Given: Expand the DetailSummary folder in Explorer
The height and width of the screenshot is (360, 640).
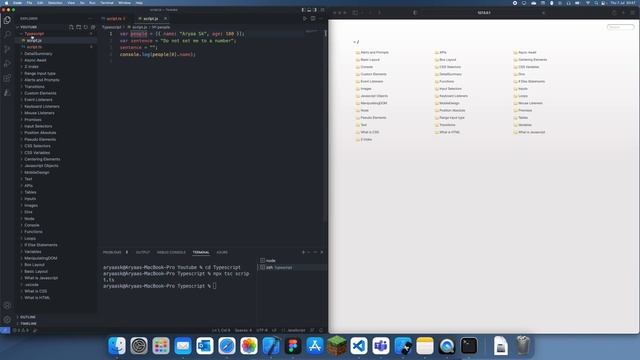Looking at the screenshot, I should tap(56, 53).
